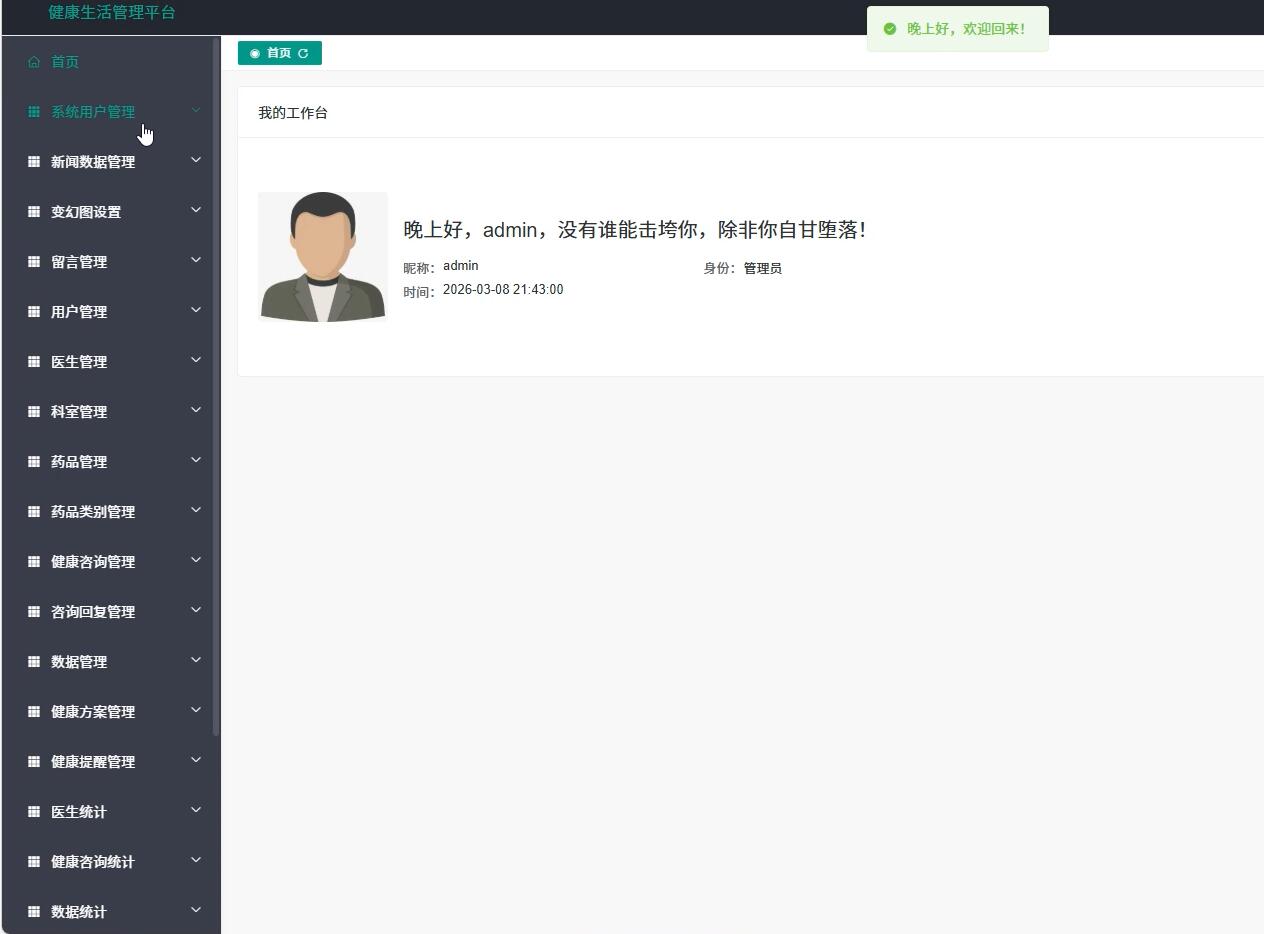Expand 药品类别管理 using its chevron
Screen dimensions: 1264x934
pos(196,510)
